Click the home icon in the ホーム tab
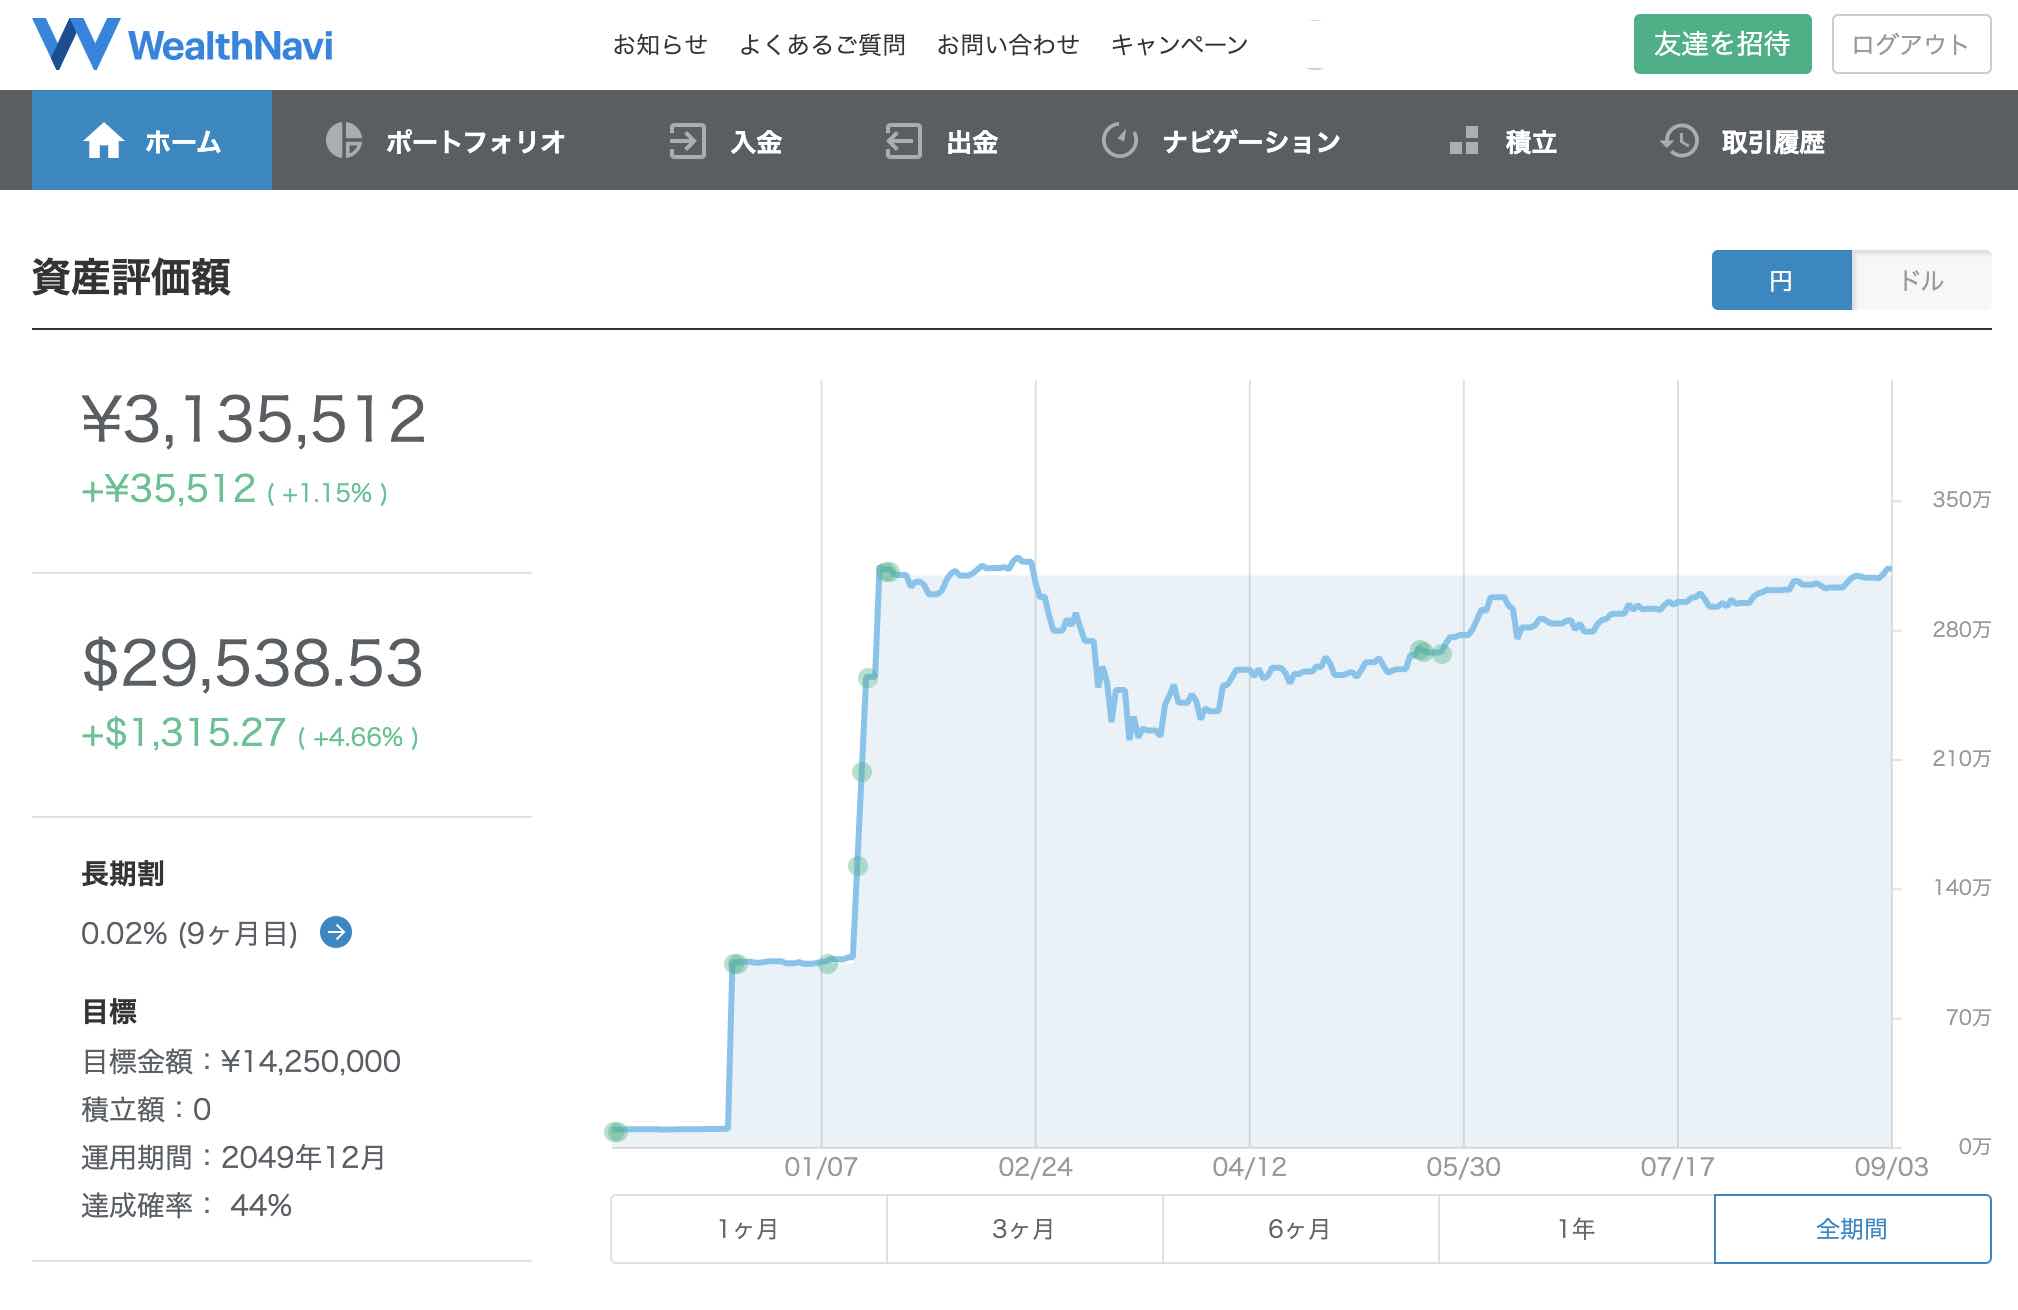Image resolution: width=2018 pixels, height=1310 pixels. tap(104, 141)
